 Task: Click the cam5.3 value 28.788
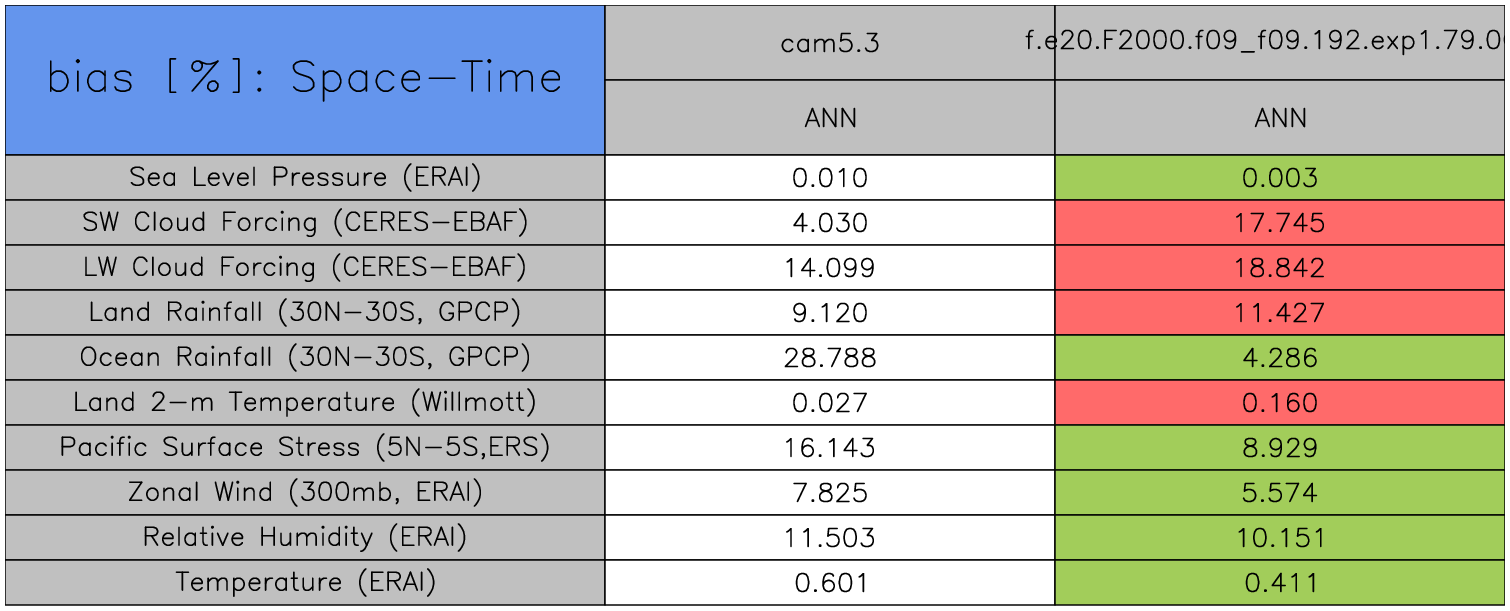pos(830,358)
